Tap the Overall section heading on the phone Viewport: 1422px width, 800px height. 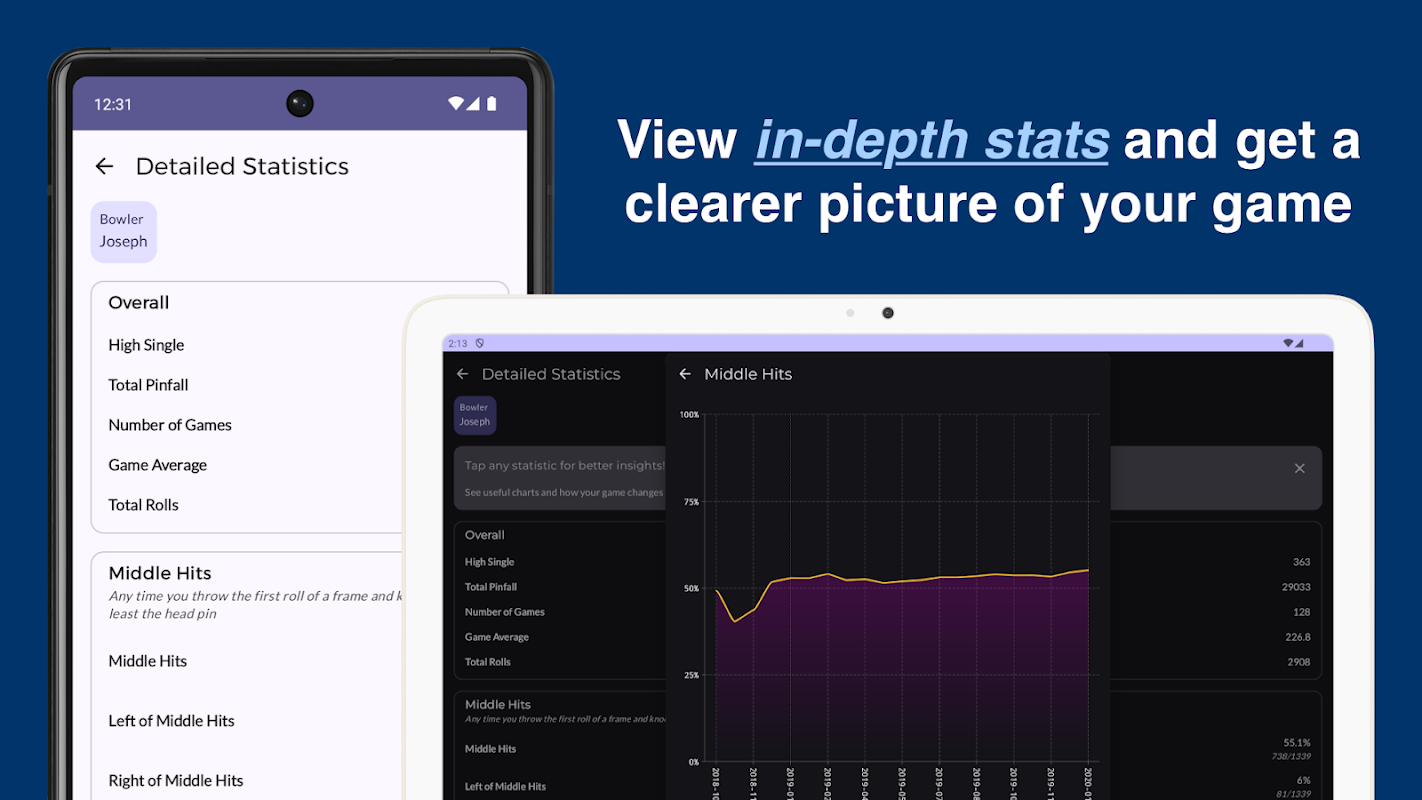tap(139, 303)
